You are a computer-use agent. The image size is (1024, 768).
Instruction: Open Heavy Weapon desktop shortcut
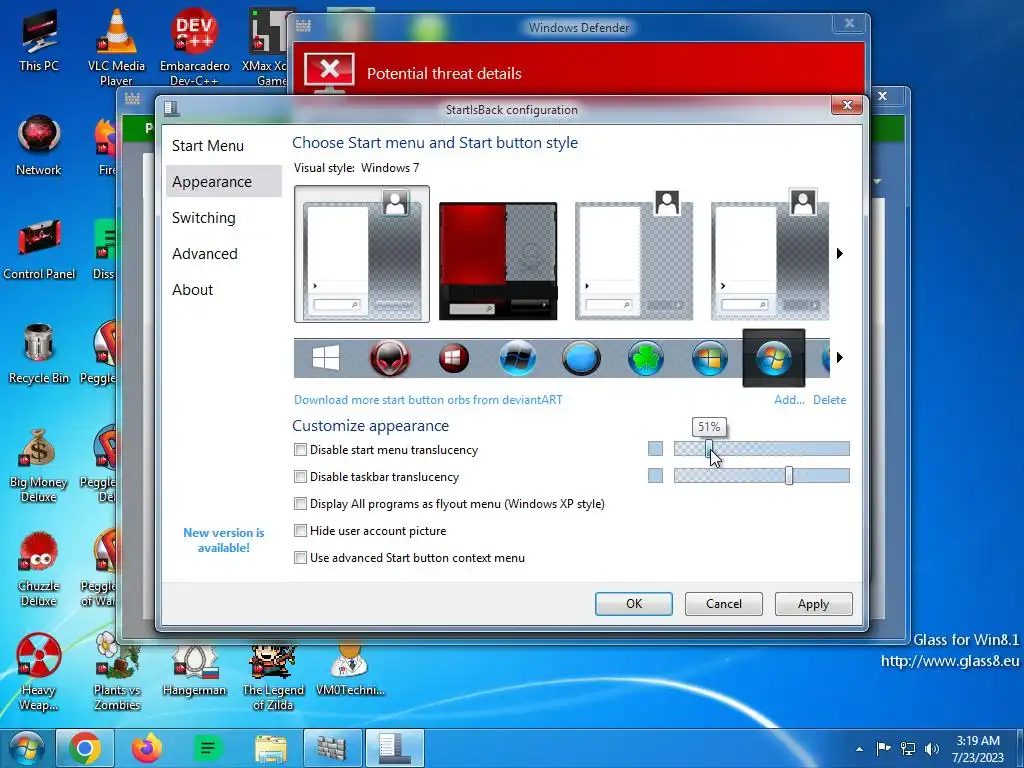coord(39,673)
